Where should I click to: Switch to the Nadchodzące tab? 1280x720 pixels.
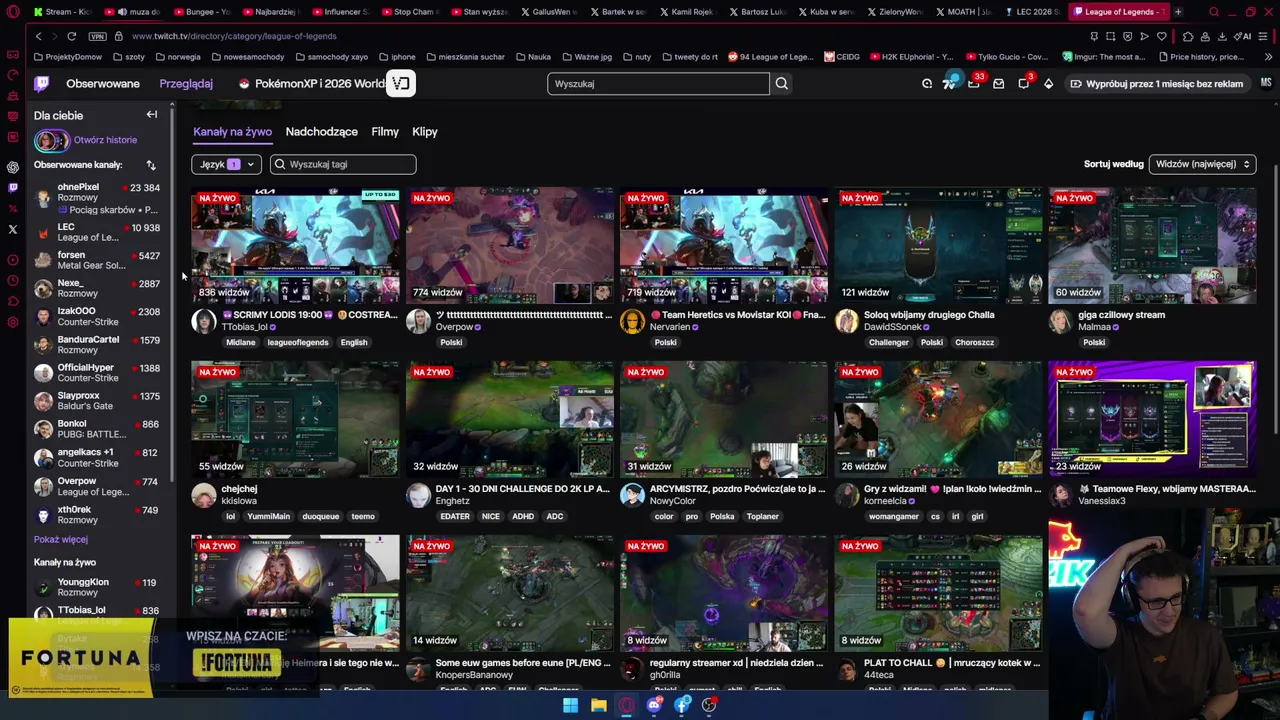pos(321,132)
